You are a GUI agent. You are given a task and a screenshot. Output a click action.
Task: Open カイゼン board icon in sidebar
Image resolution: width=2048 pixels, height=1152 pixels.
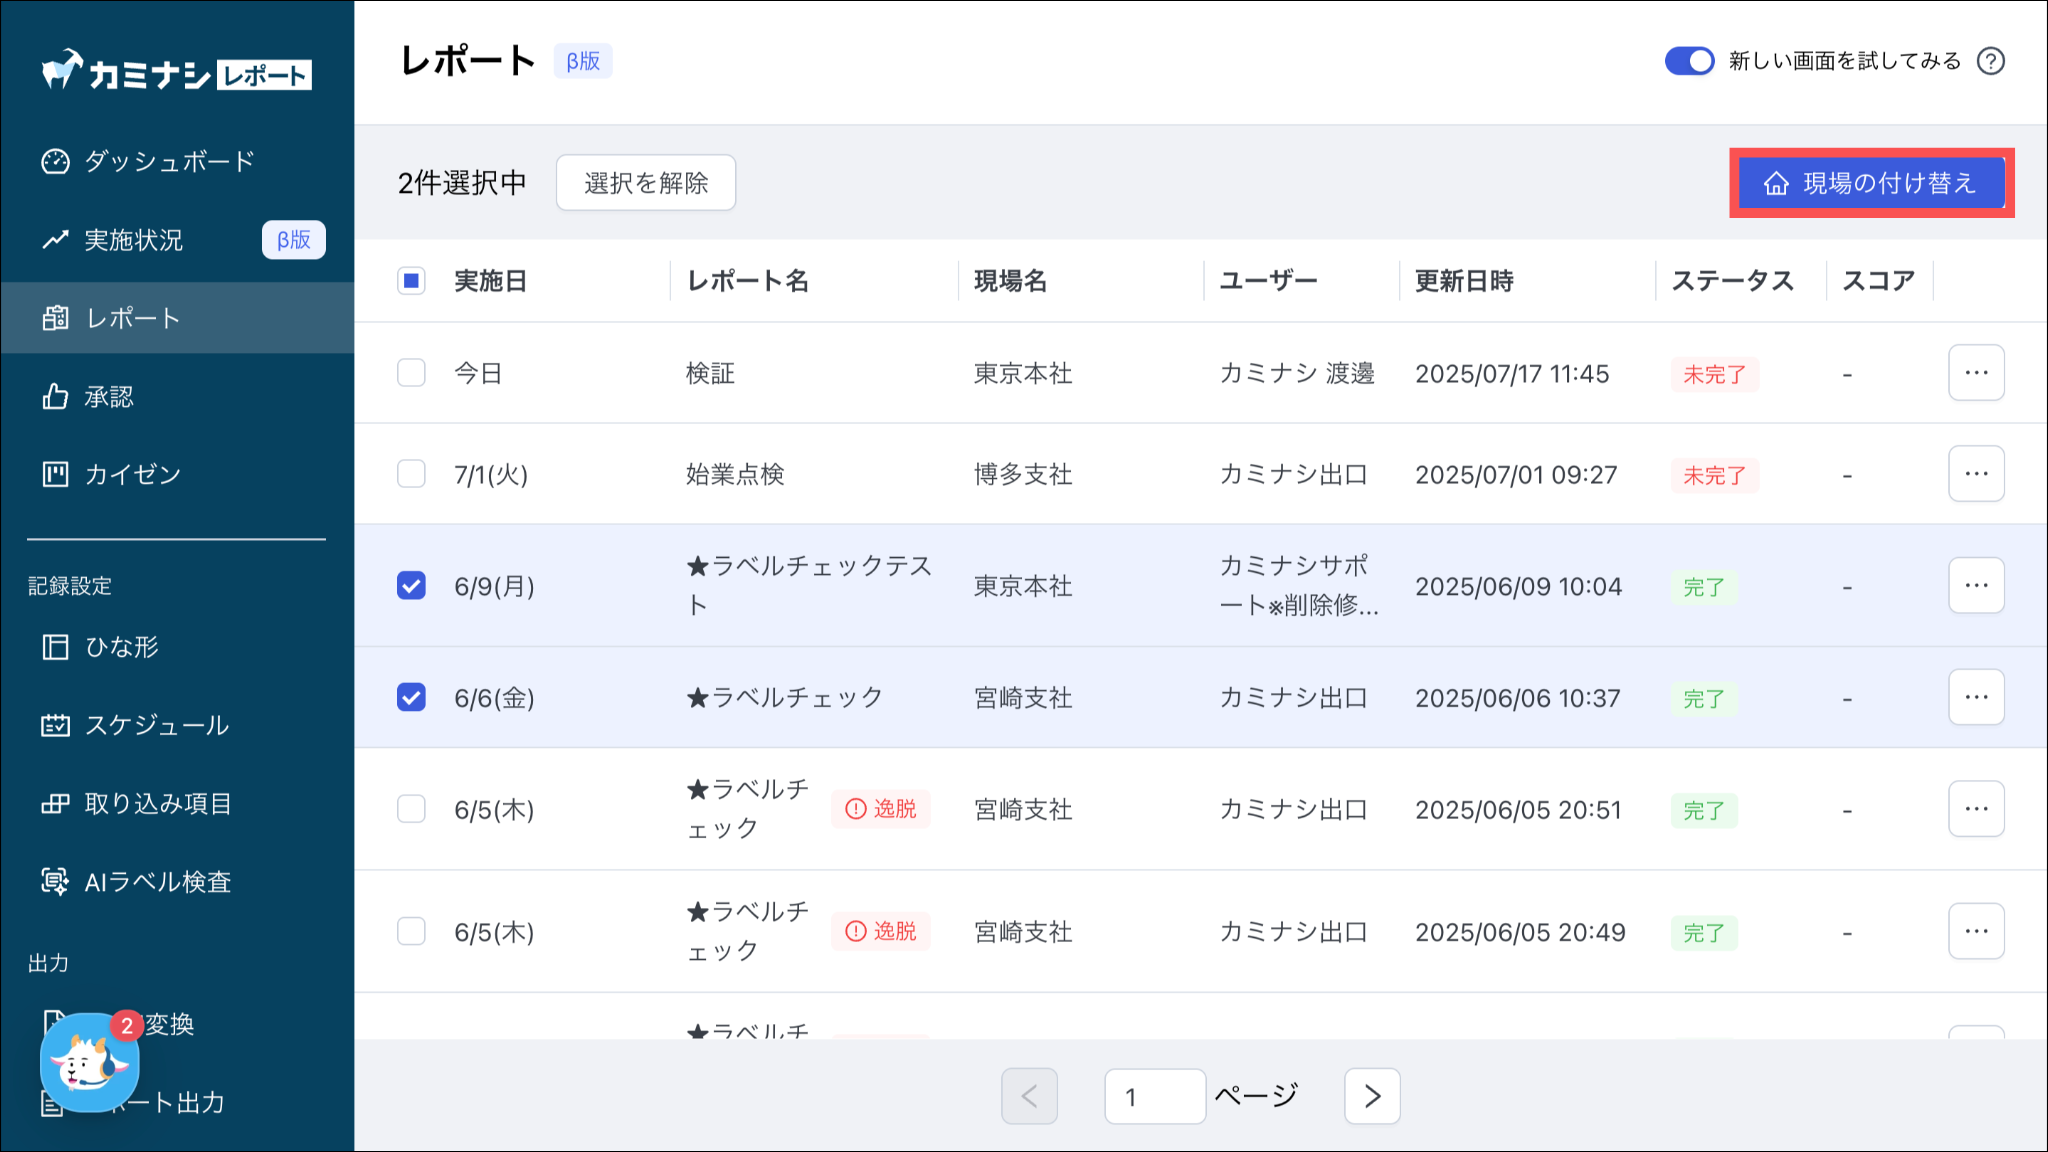55,474
